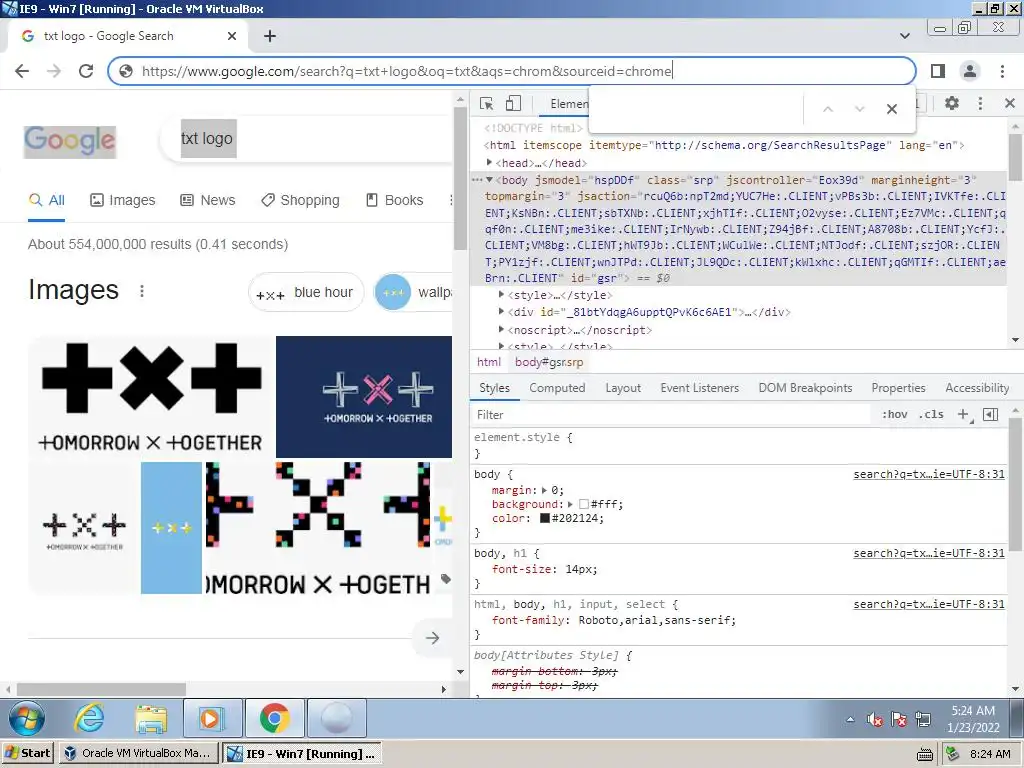Open Chrome three-dot menu

coord(1002,71)
